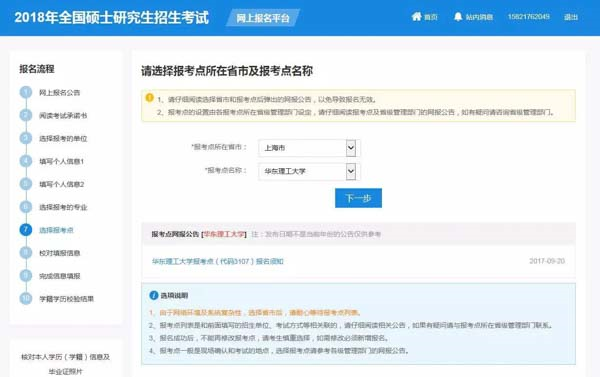The width and height of the screenshot is (600, 377).
Task: Click blue info icon beside 选项说明
Action: (x=153, y=295)
